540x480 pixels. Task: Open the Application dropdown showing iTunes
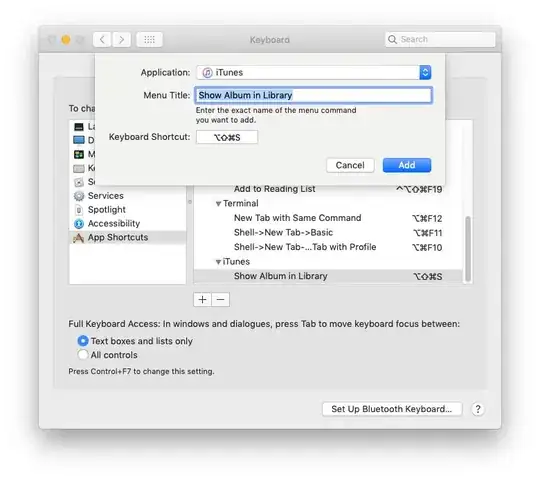click(x=314, y=72)
